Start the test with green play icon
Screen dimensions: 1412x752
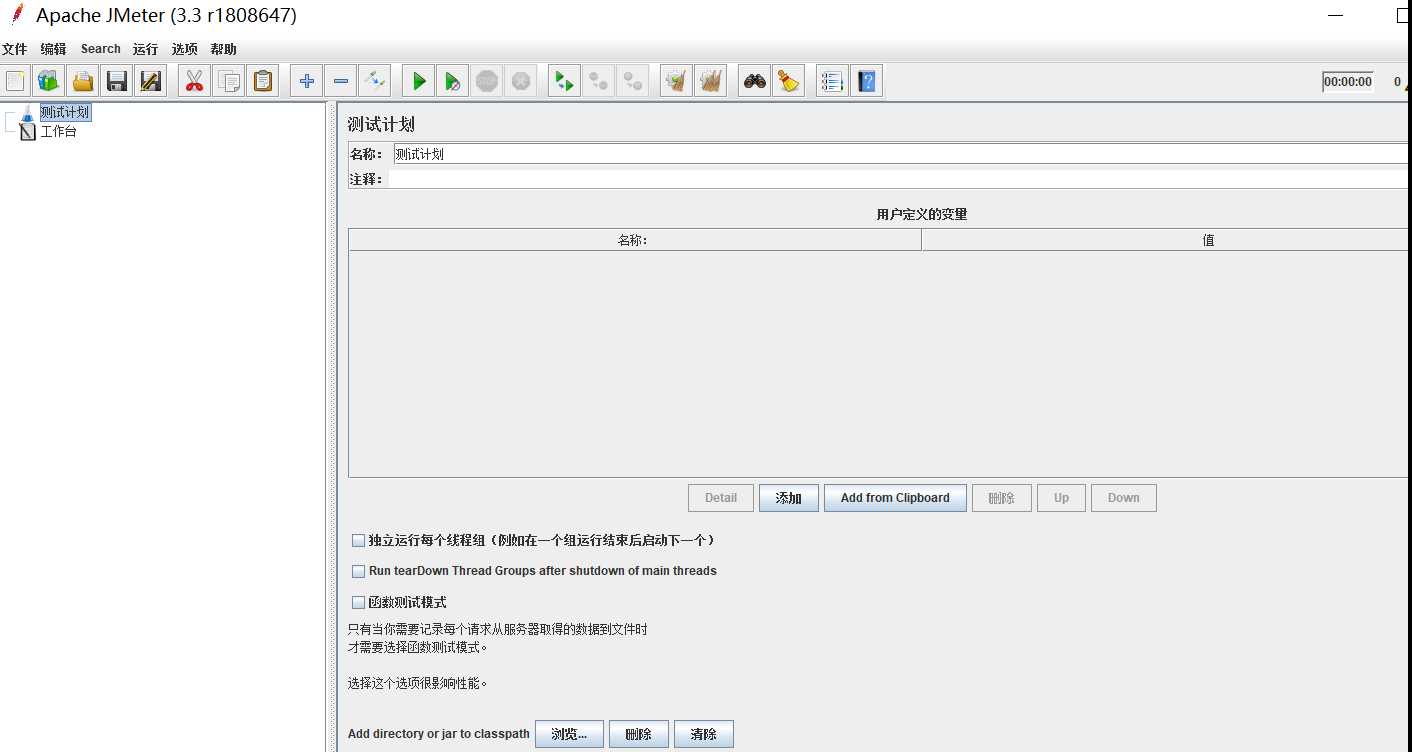(x=419, y=81)
